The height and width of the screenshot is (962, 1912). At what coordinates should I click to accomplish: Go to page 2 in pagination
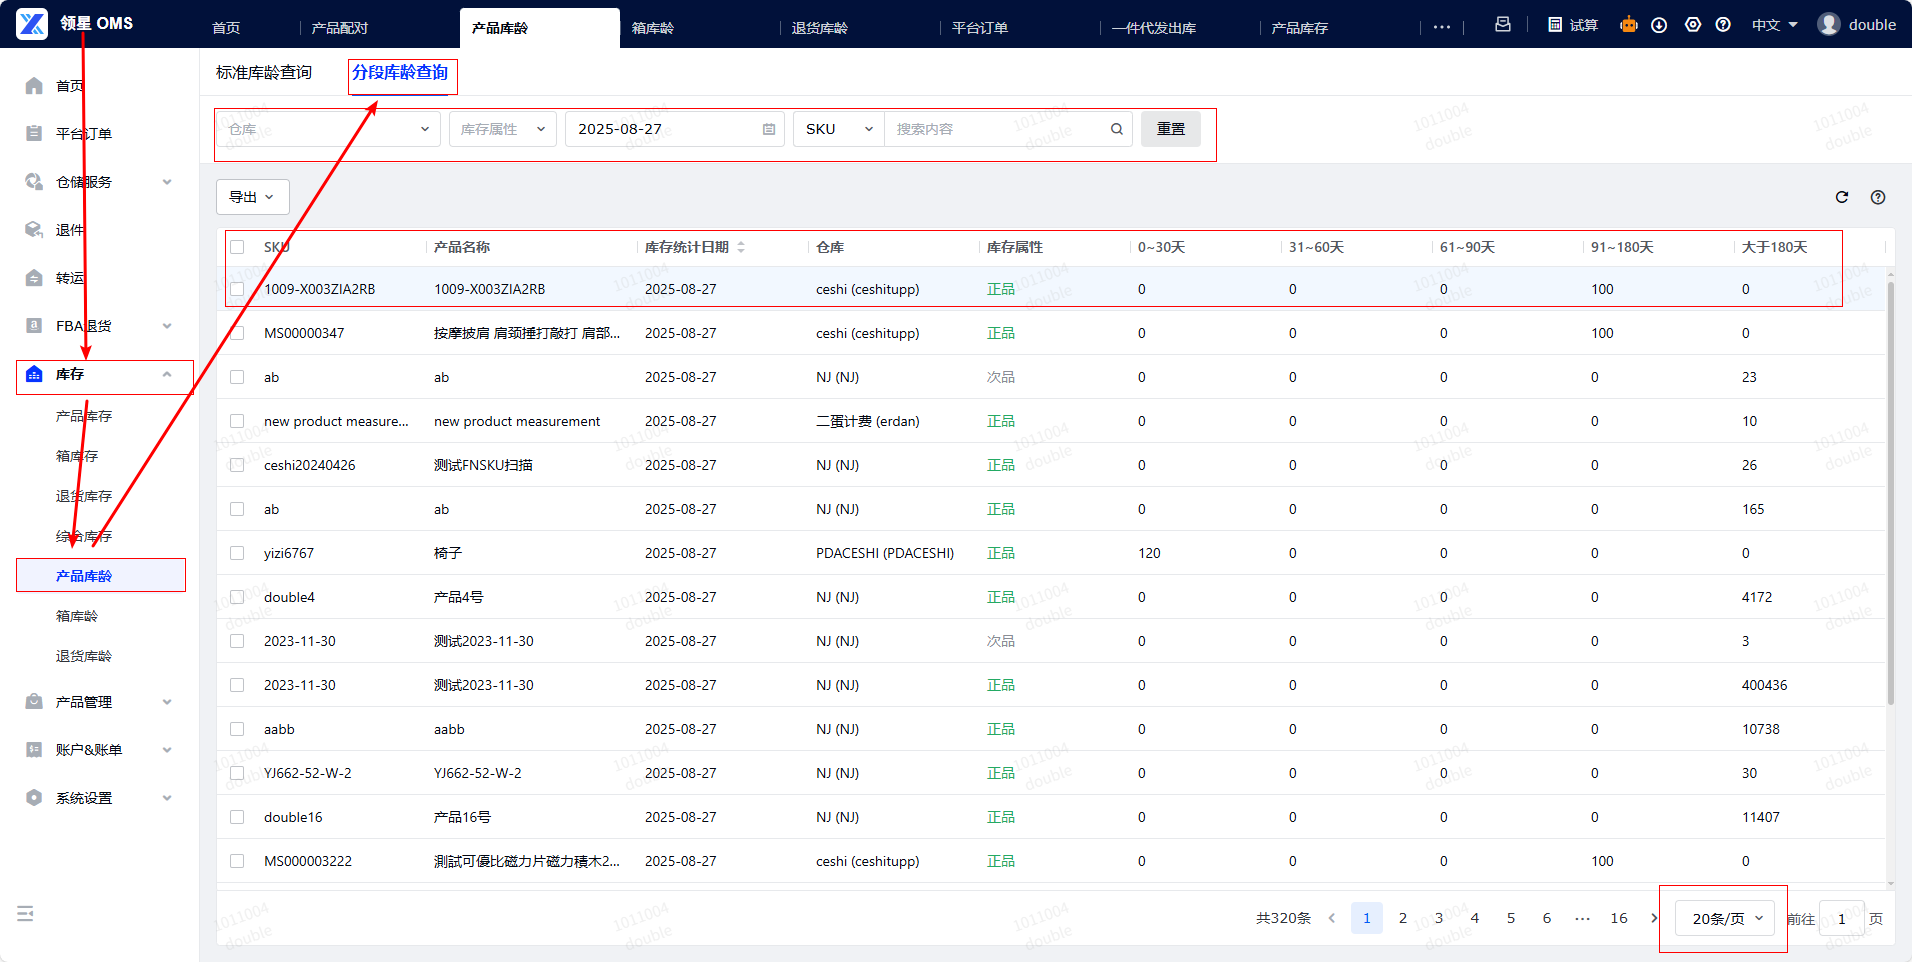[1403, 918]
